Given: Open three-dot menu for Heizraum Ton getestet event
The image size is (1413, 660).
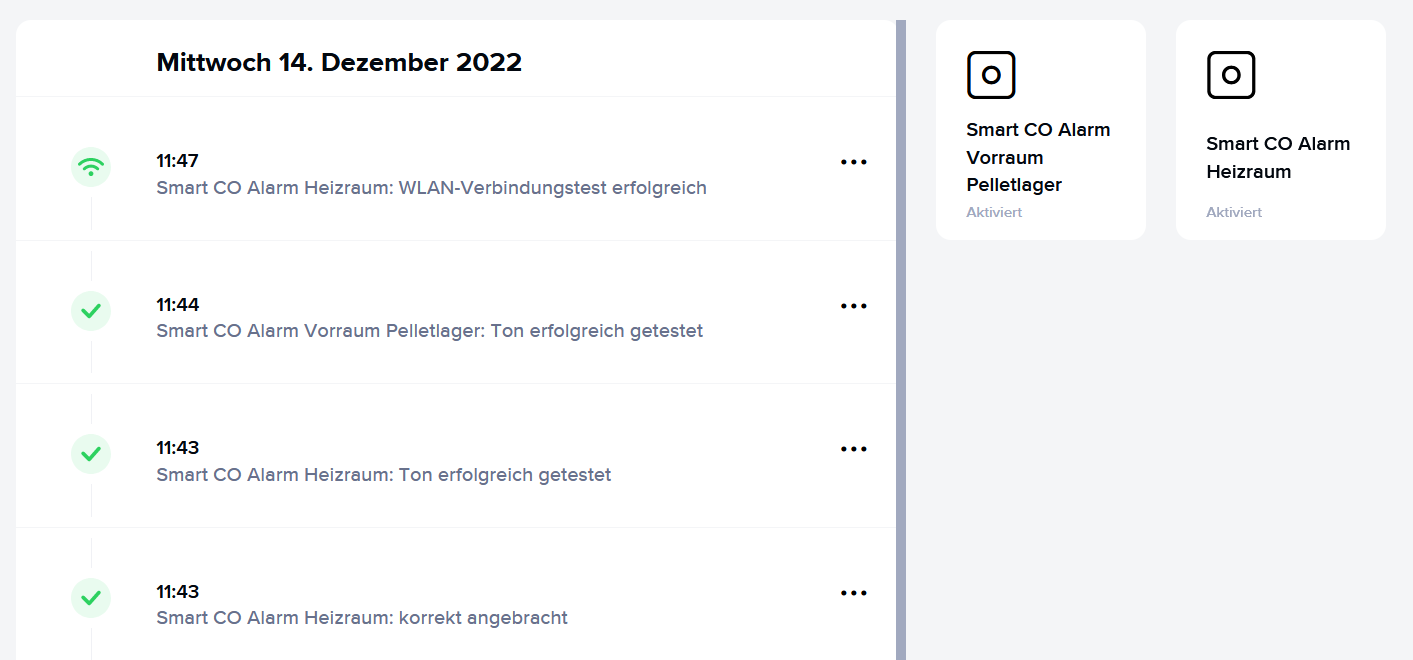Looking at the screenshot, I should pos(854,449).
